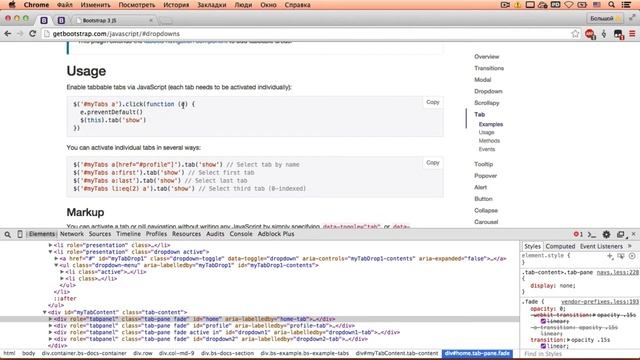
Task: Select body in the DevTools breadcrumb
Action: pos(29,353)
